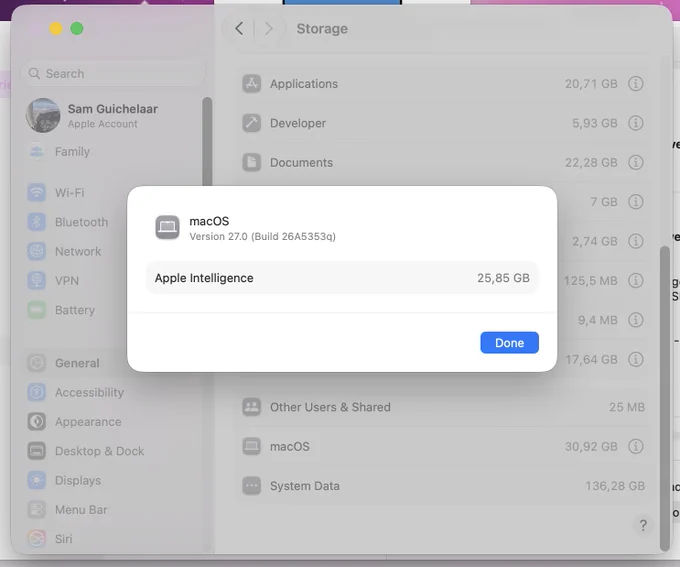Click the Storage pane vertical scrollbar
This screenshot has height=567, width=680.
click(664, 398)
